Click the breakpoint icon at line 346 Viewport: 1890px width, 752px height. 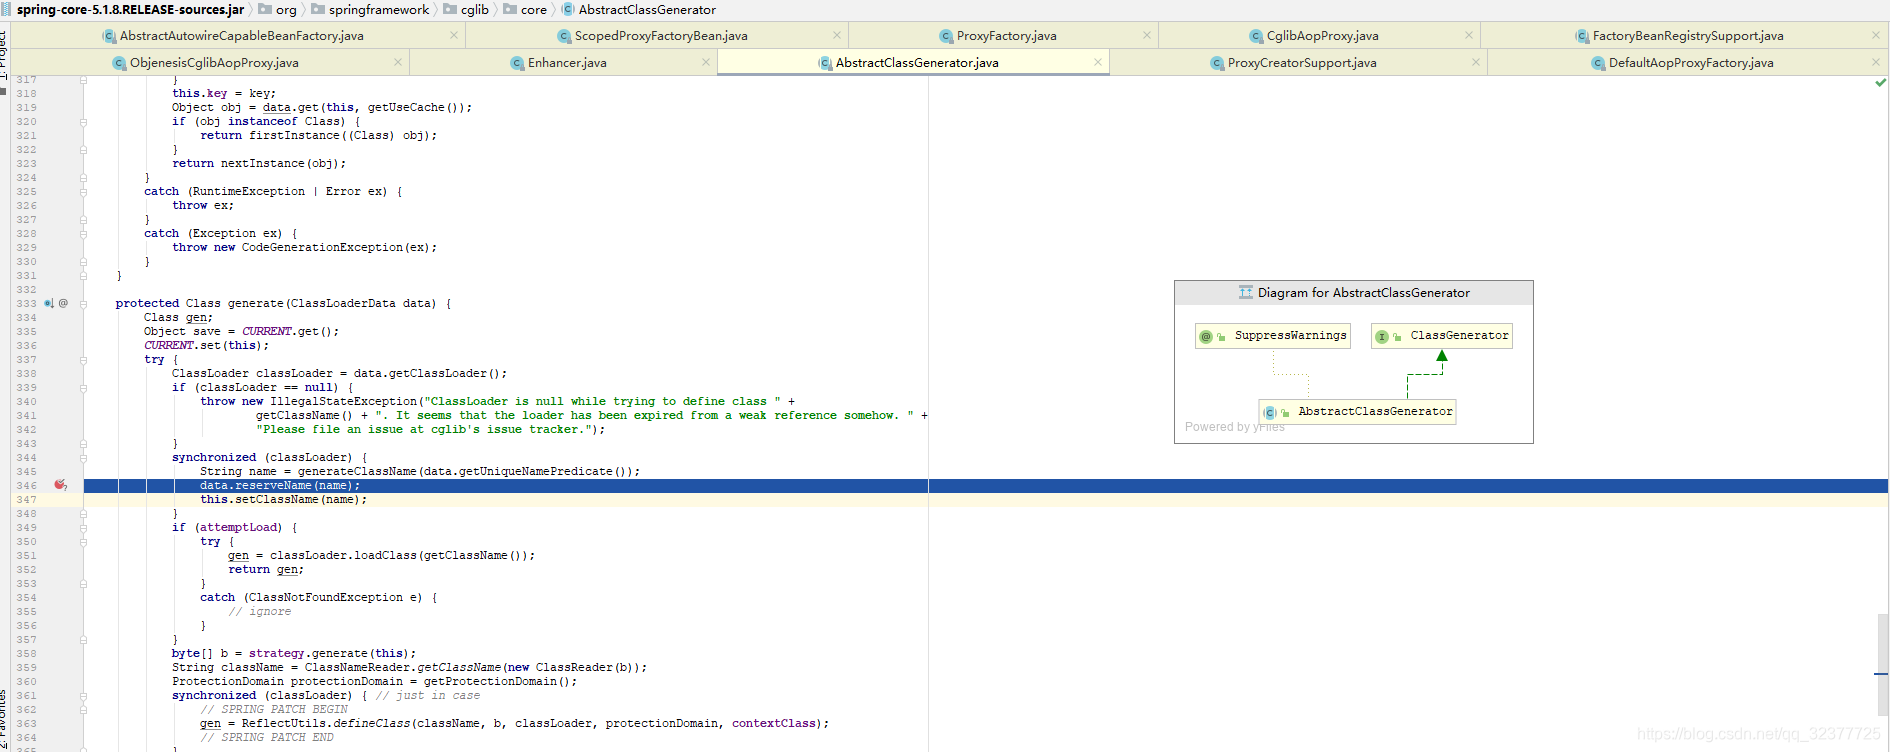tap(60, 485)
